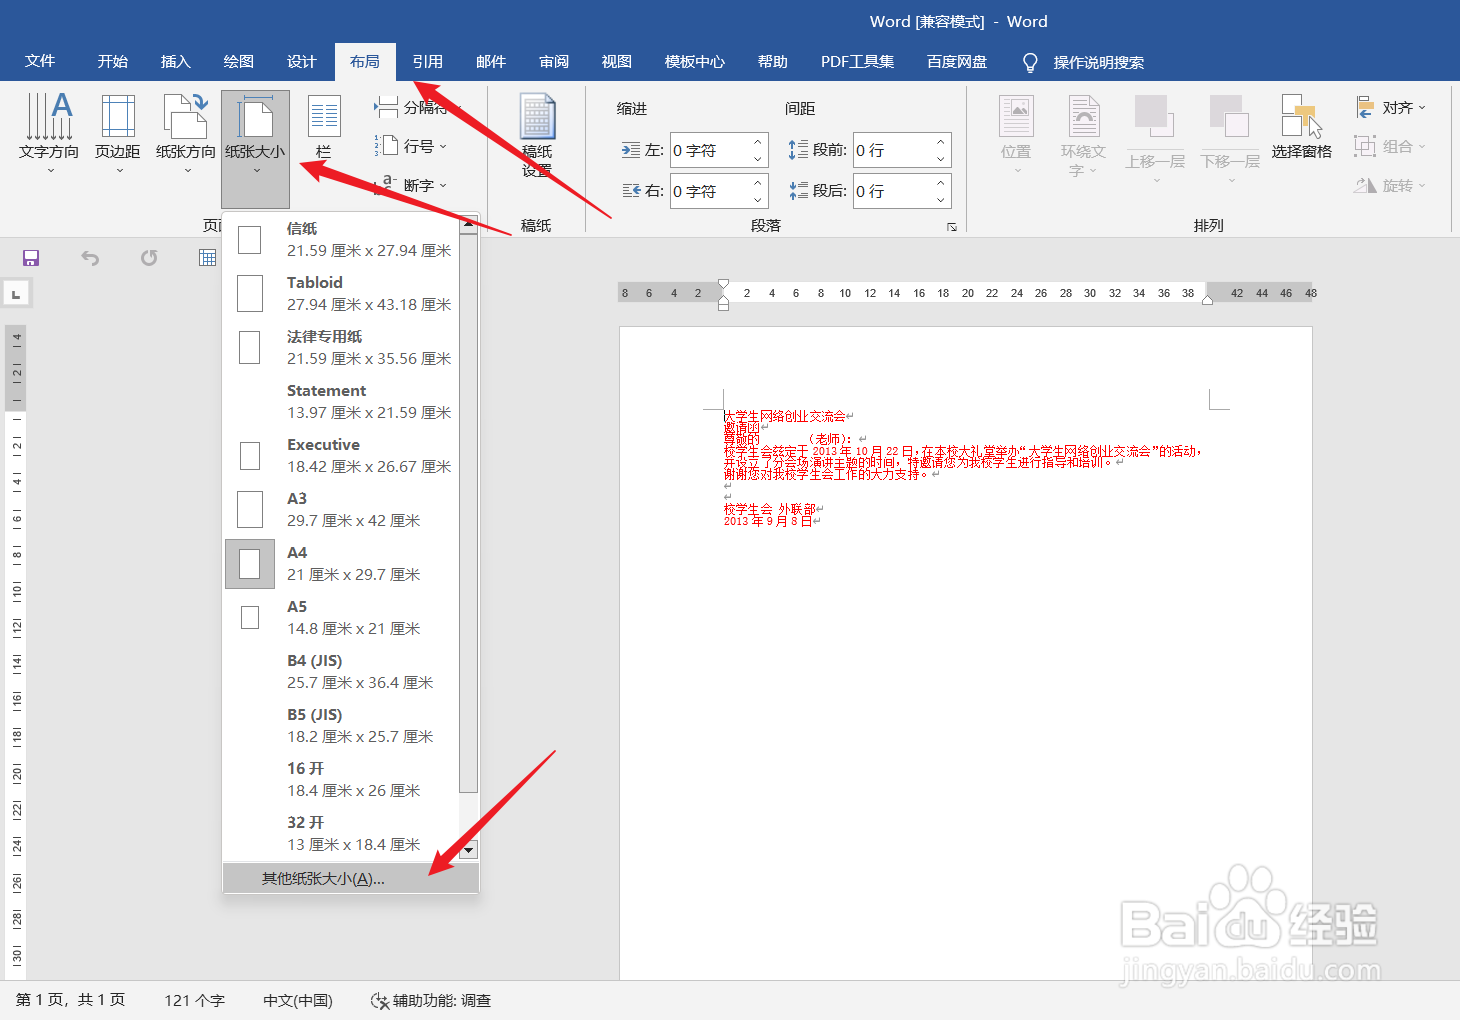Select the Executive paper size

click(341, 455)
